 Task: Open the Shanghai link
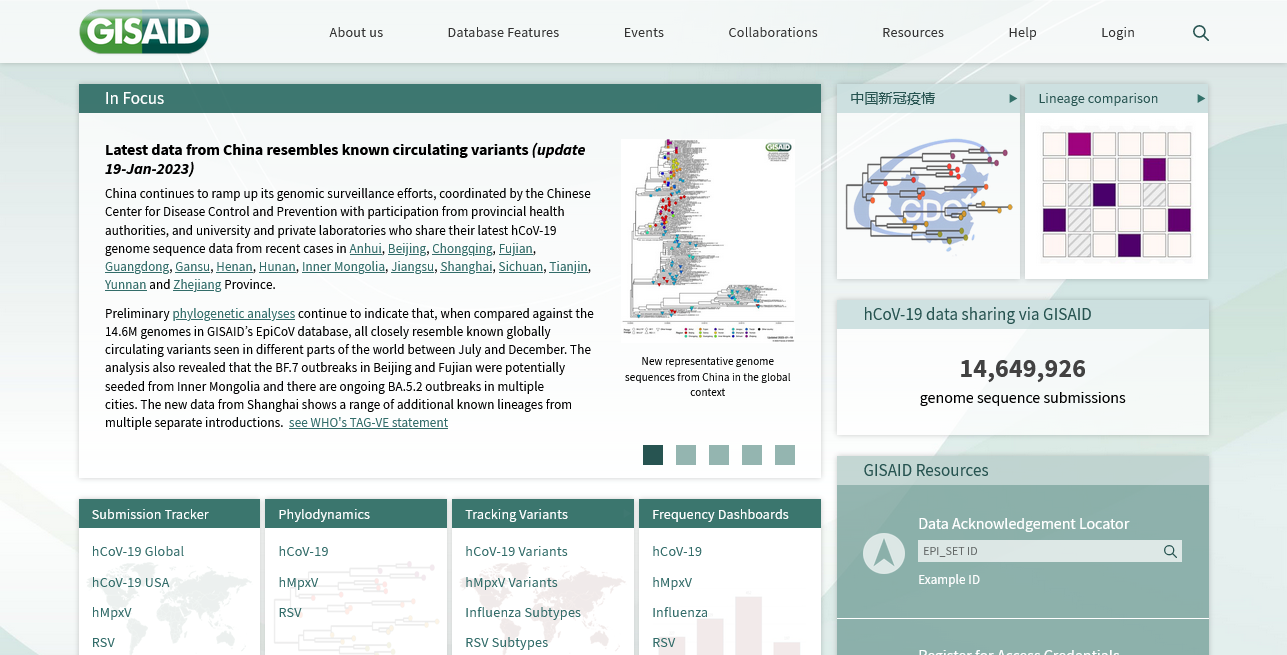(x=466, y=266)
